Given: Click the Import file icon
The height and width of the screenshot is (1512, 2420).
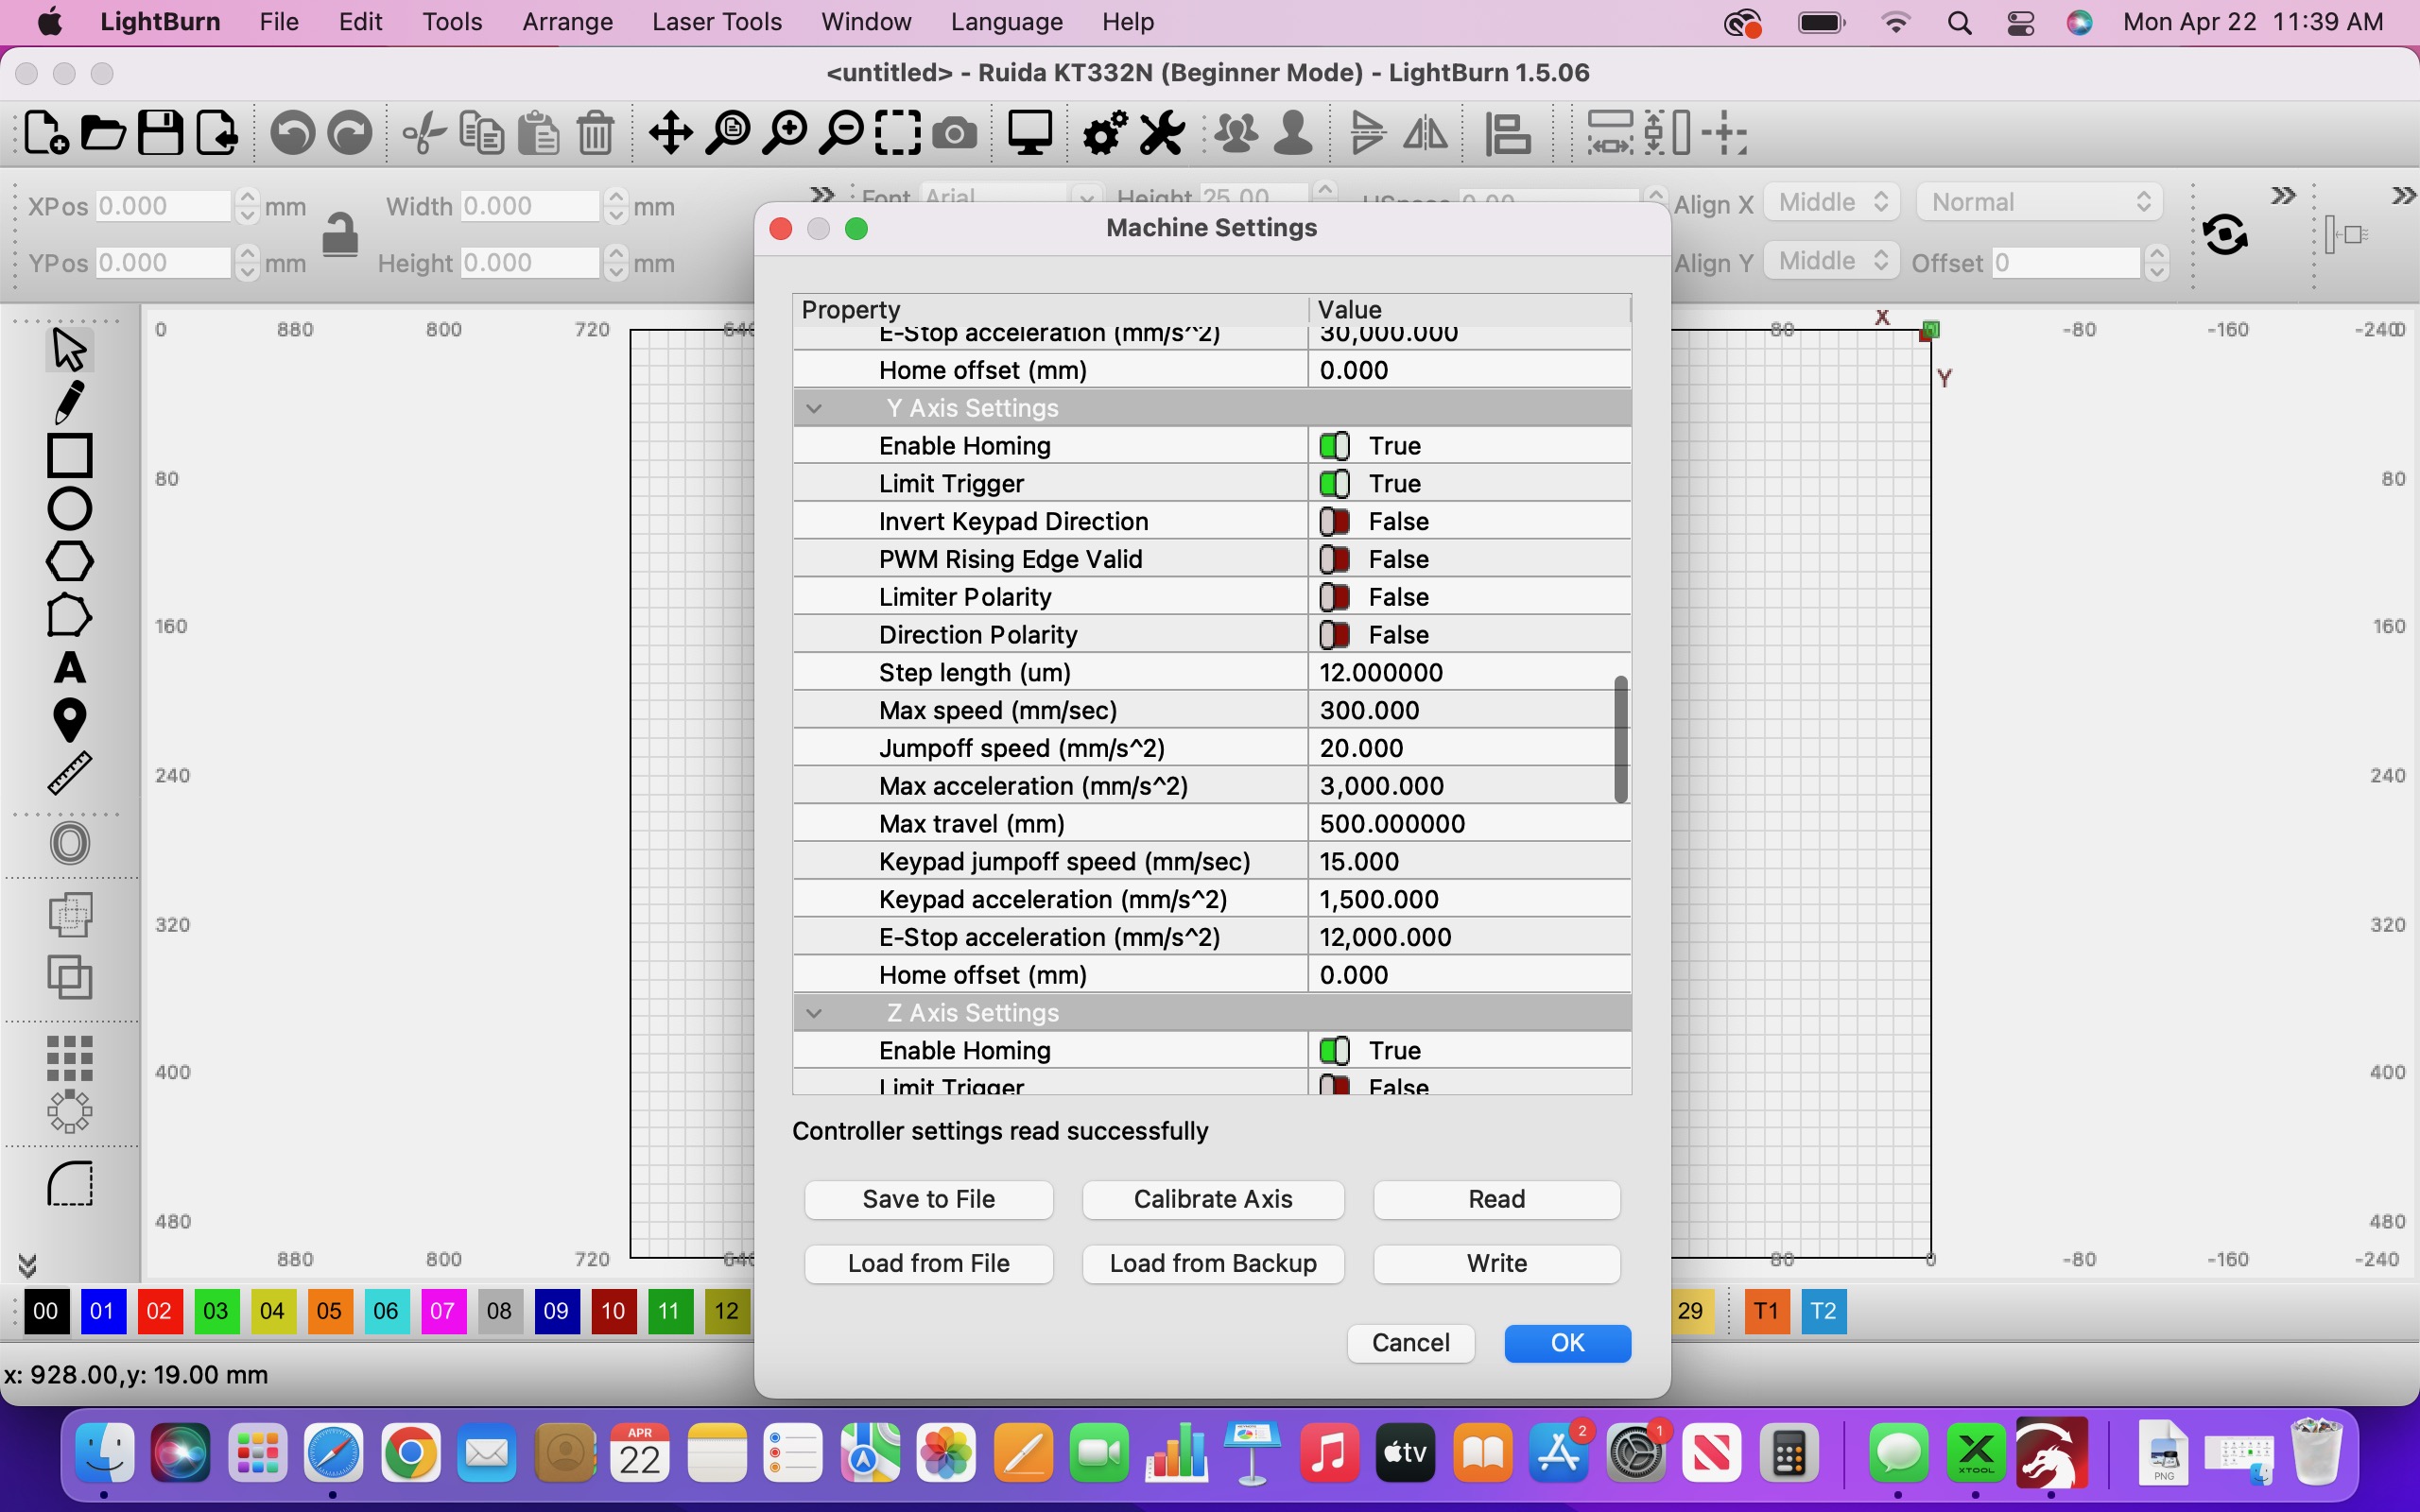Looking at the screenshot, I should tap(217, 133).
